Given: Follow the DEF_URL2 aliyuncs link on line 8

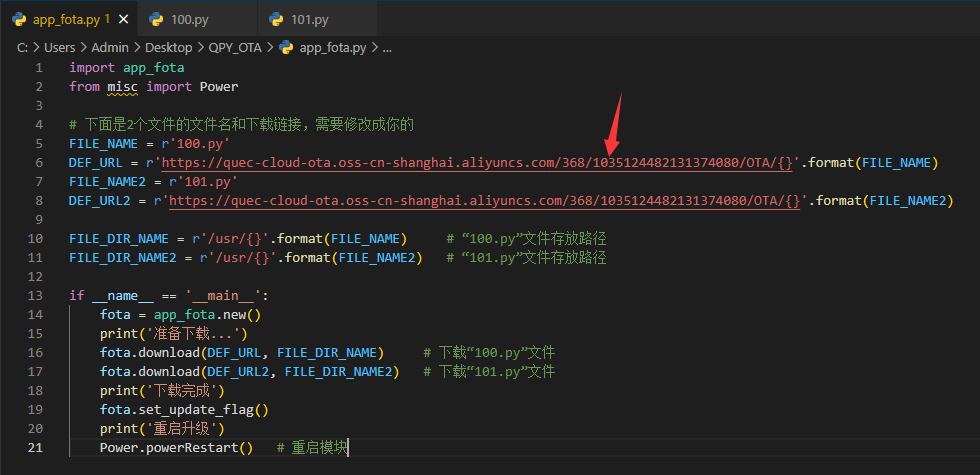Looking at the screenshot, I should (487, 200).
